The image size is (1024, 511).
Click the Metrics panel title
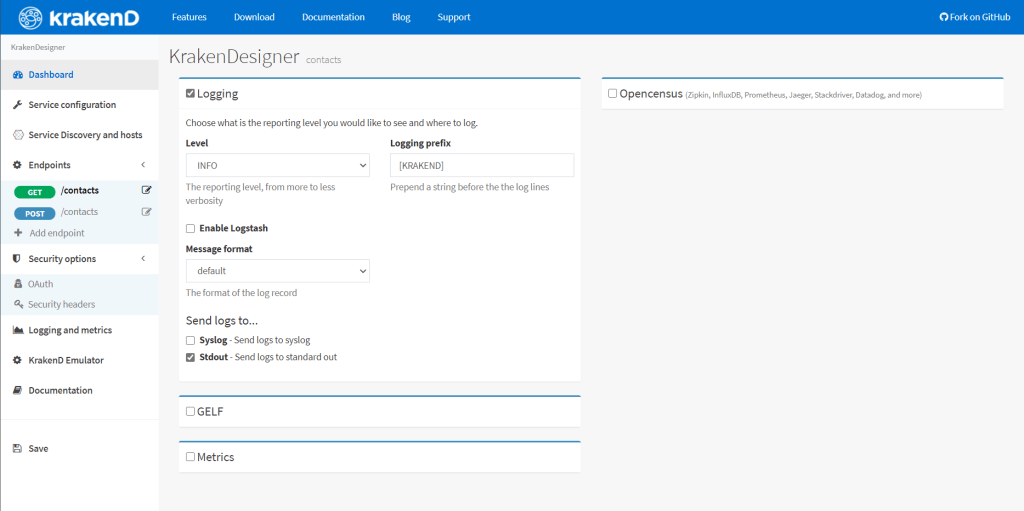click(x=216, y=457)
